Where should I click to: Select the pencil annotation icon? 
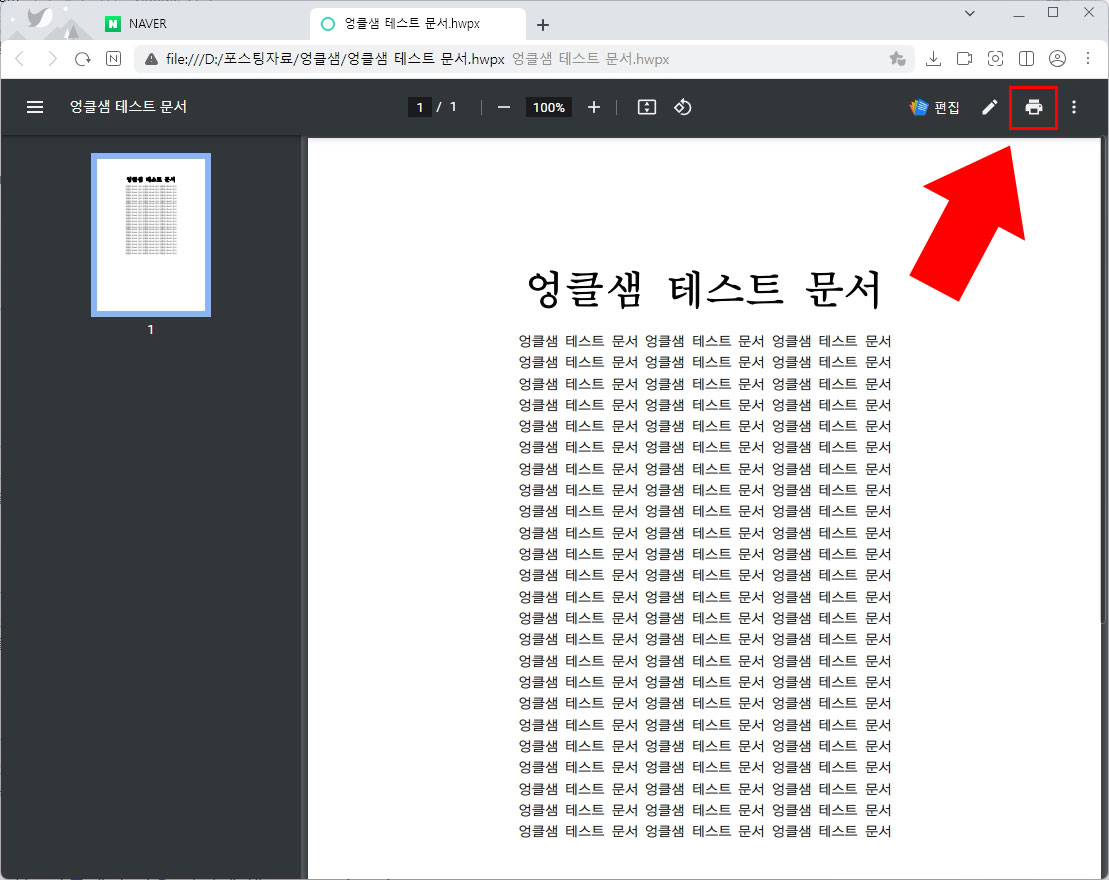point(990,107)
